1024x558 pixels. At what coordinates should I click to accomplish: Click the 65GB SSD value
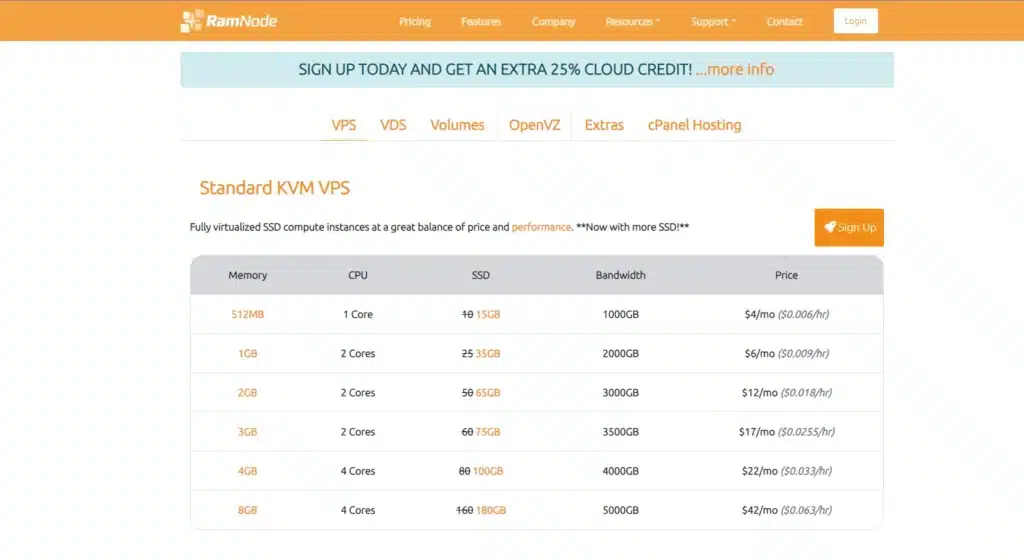tap(488, 393)
